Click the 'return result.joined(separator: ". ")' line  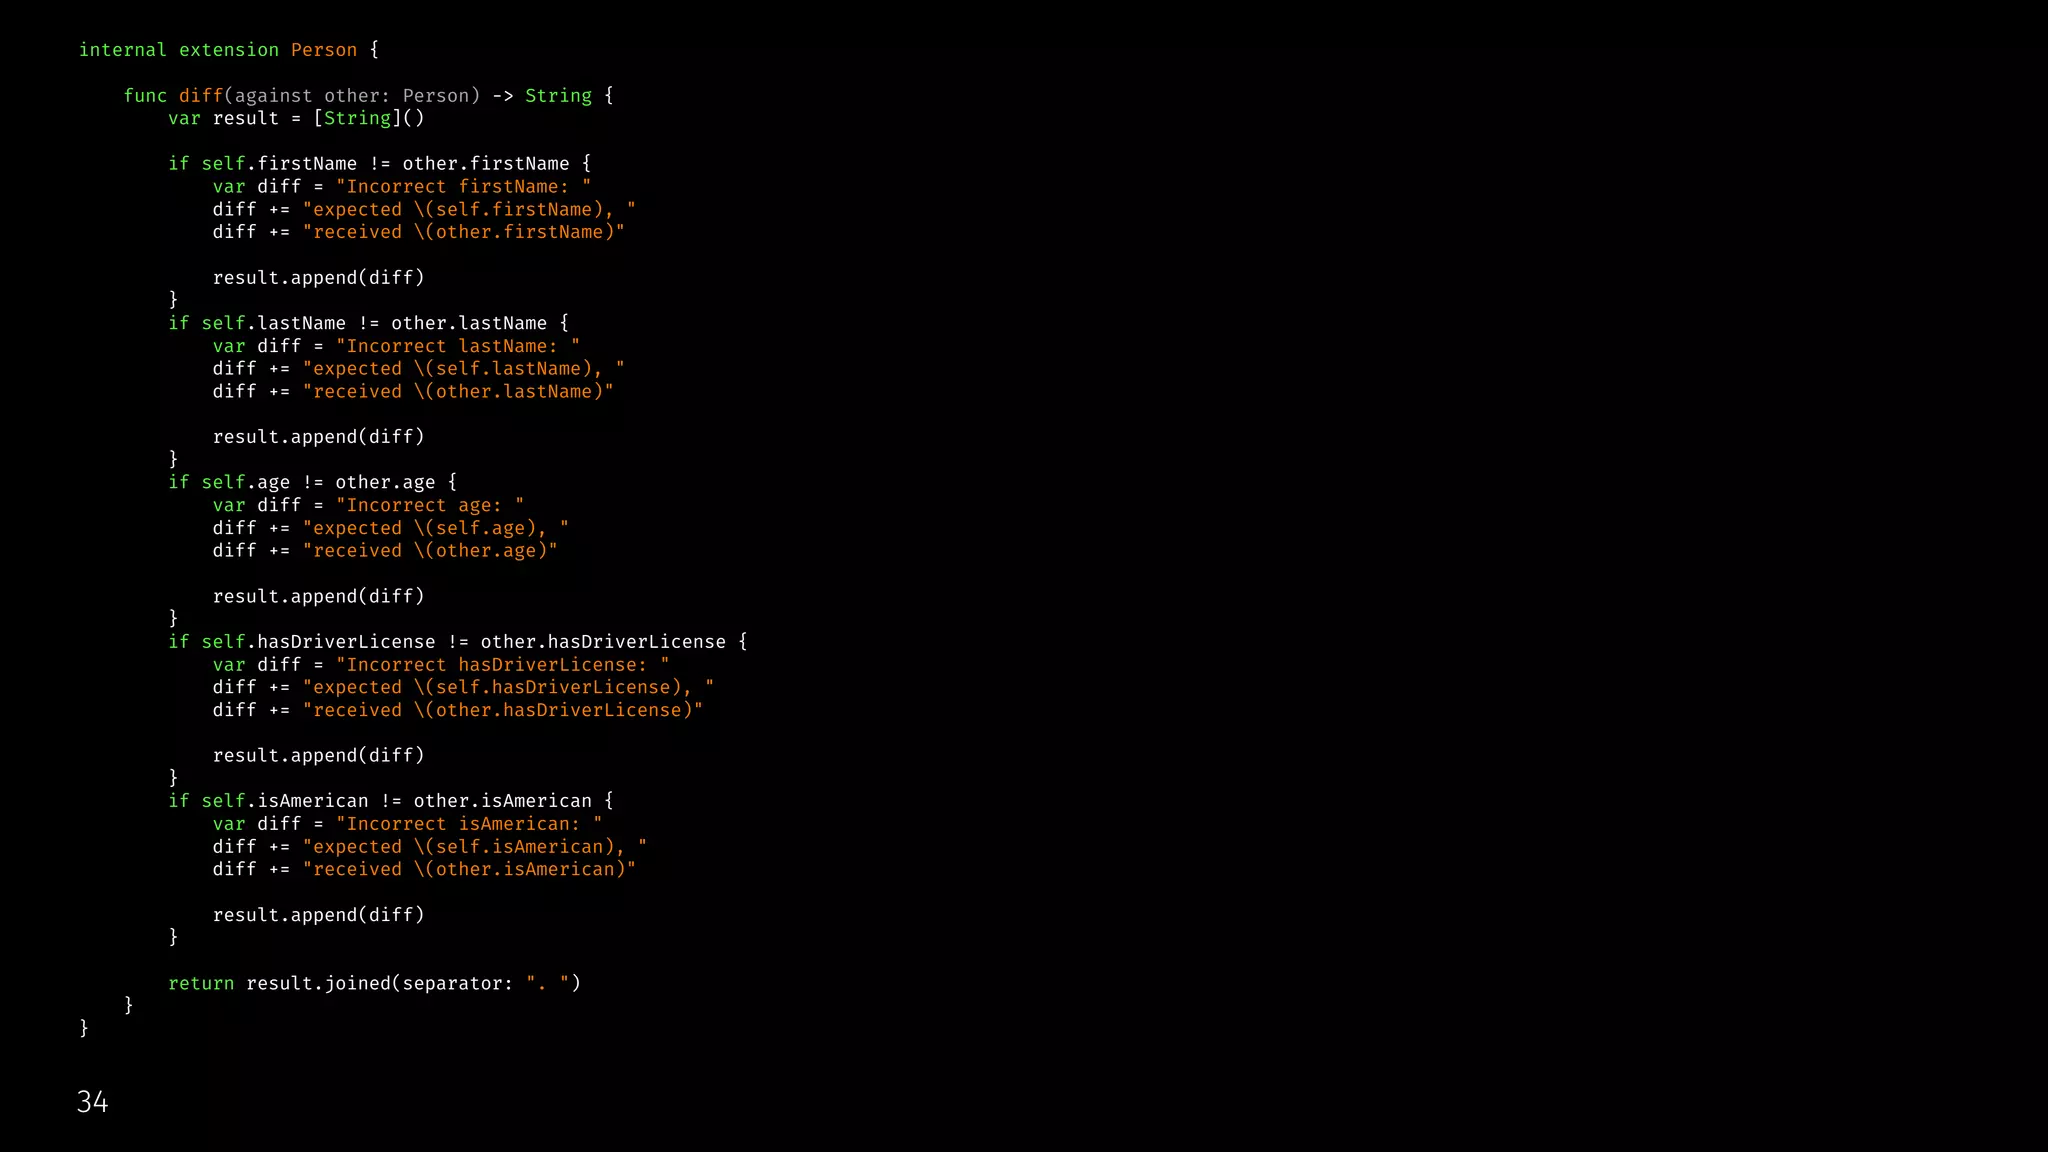[x=374, y=983]
